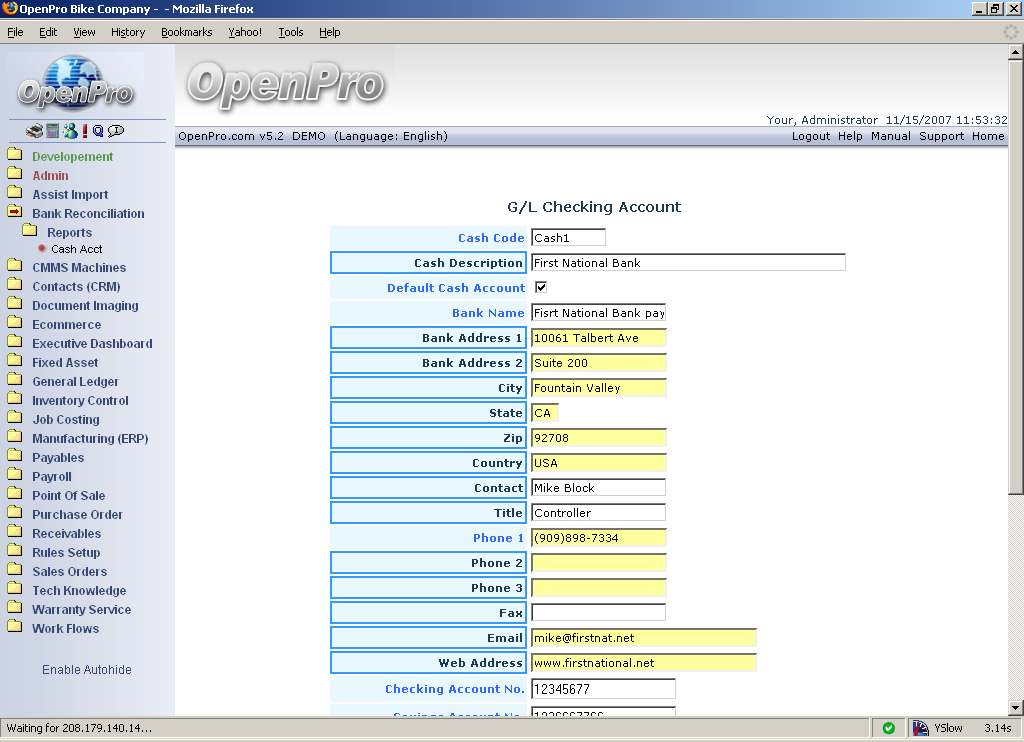The height and width of the screenshot is (742, 1024).
Task: Click the red exclamation mark icon
Action: coord(85,131)
